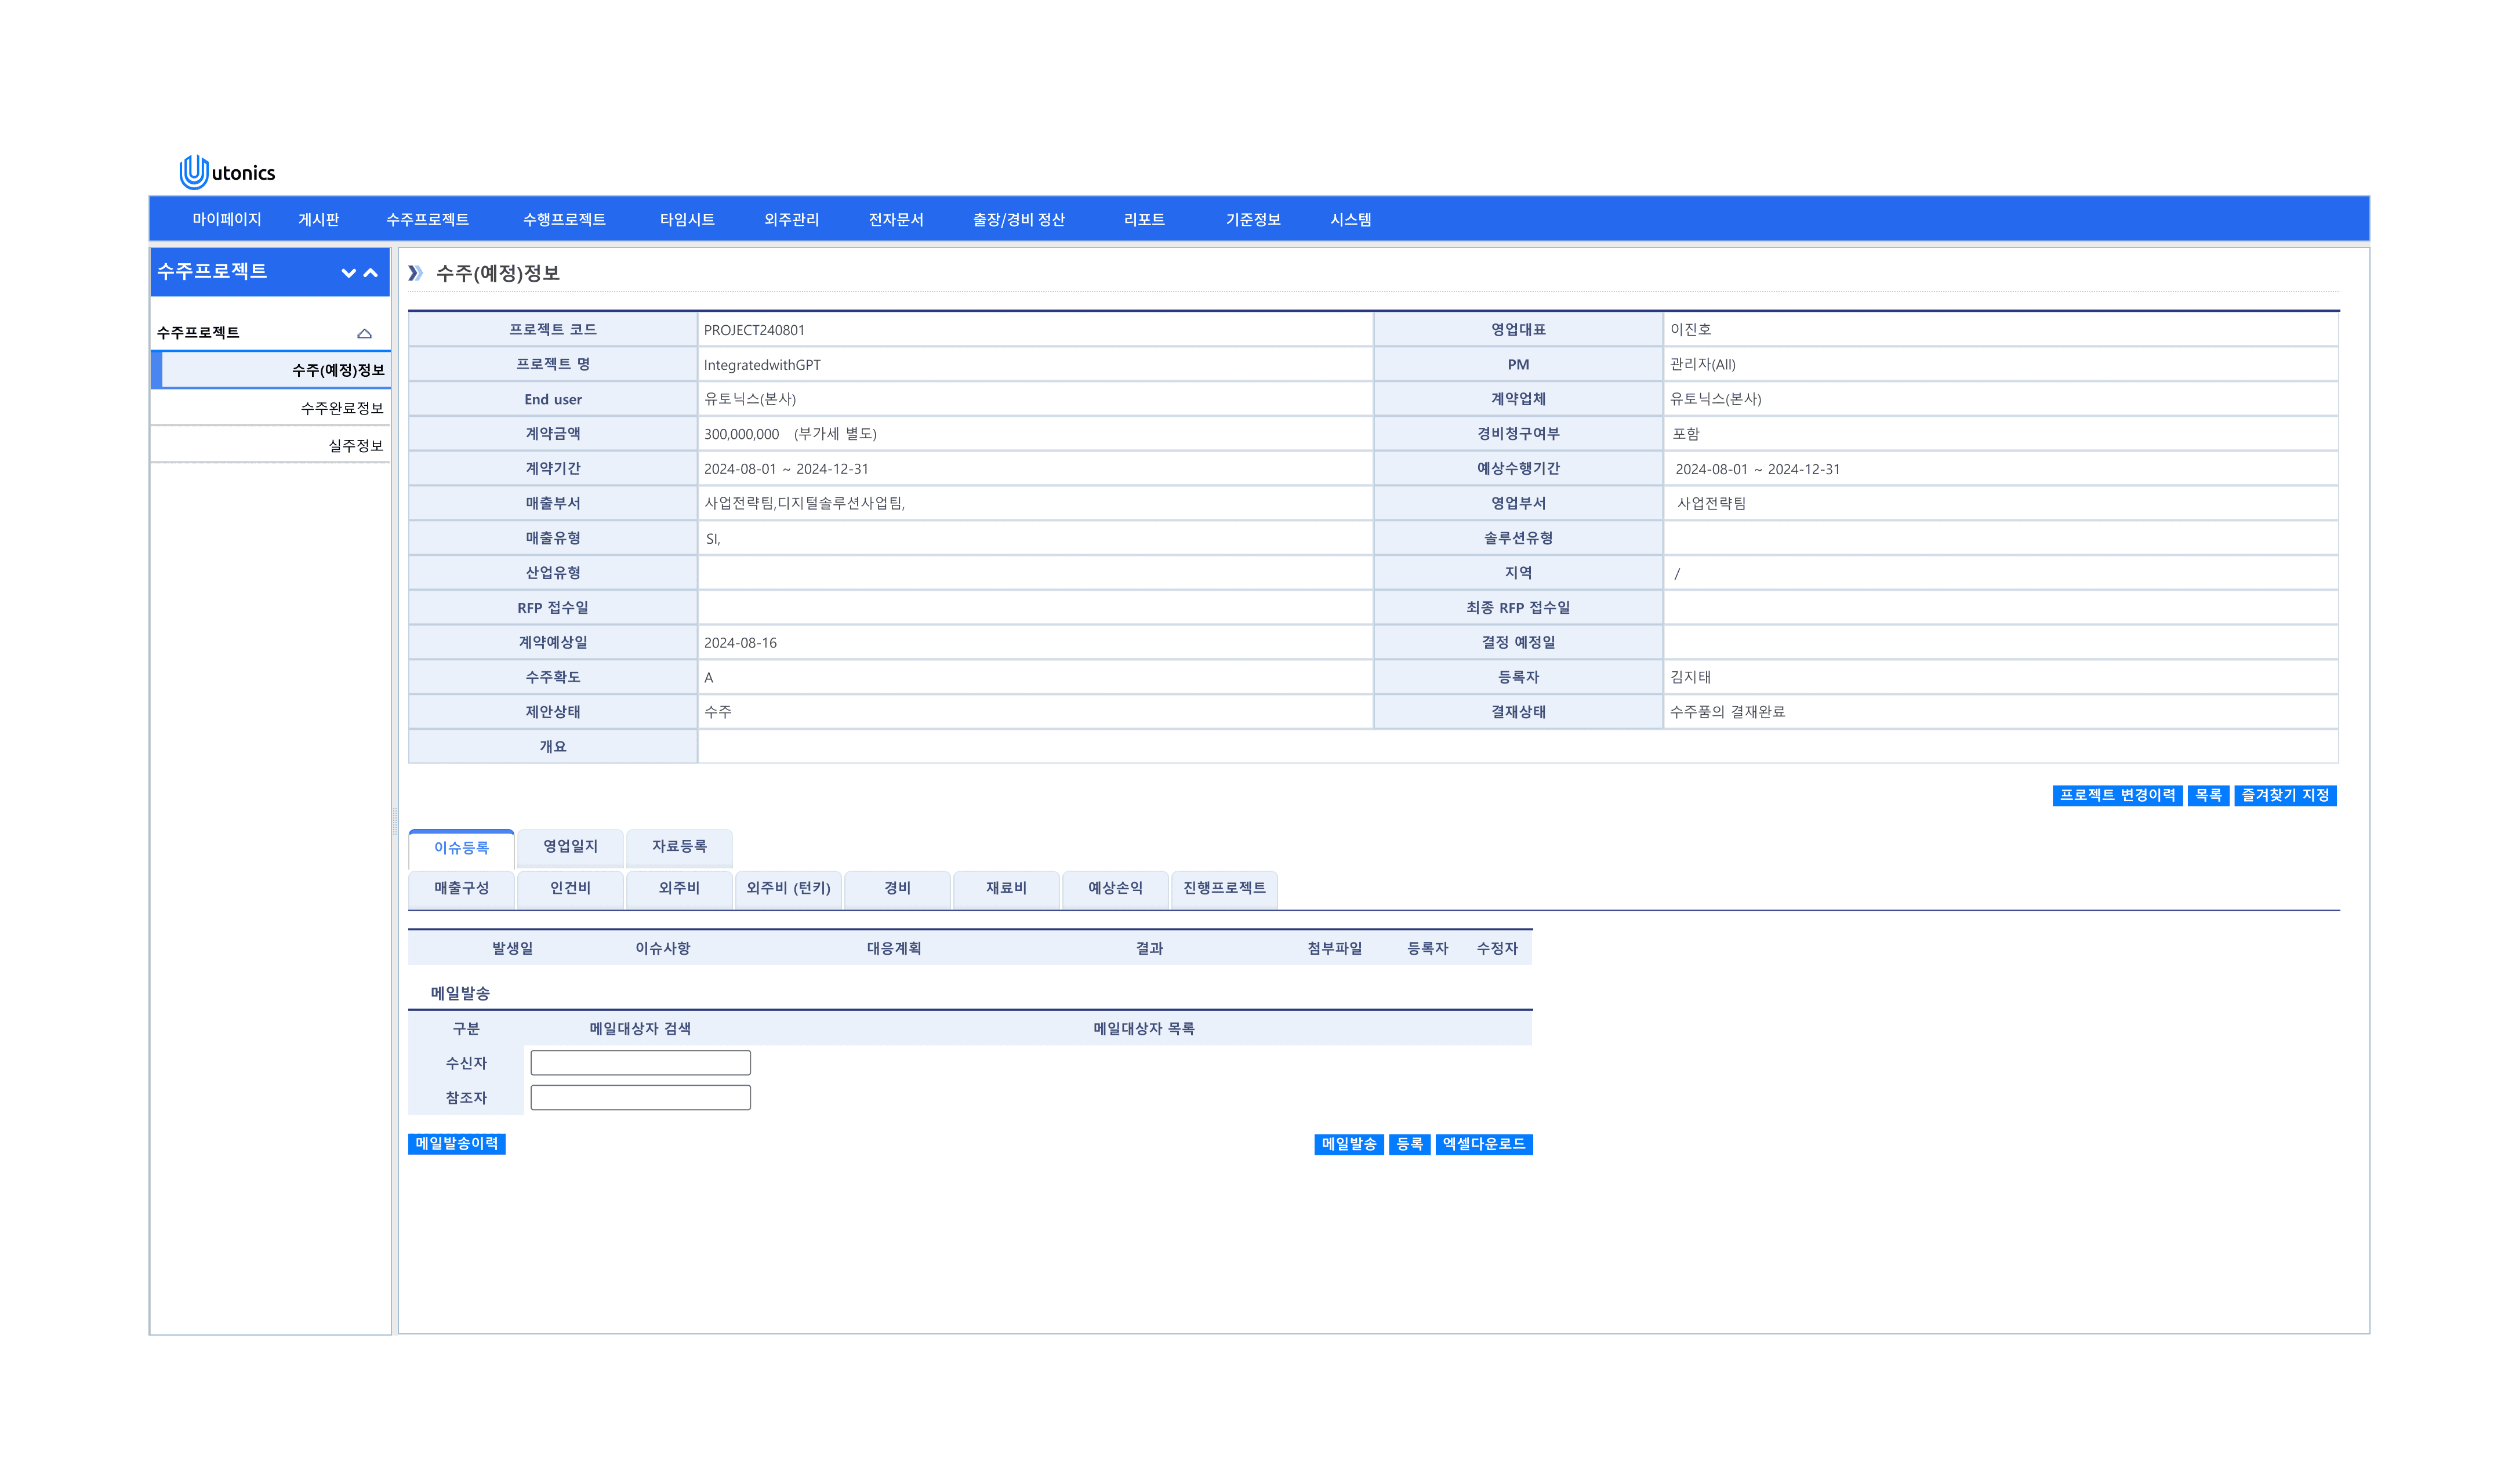Viewport: 2519px width, 1484px height.
Task: Open the 출장/경비 정산 menu
Action: (1018, 219)
